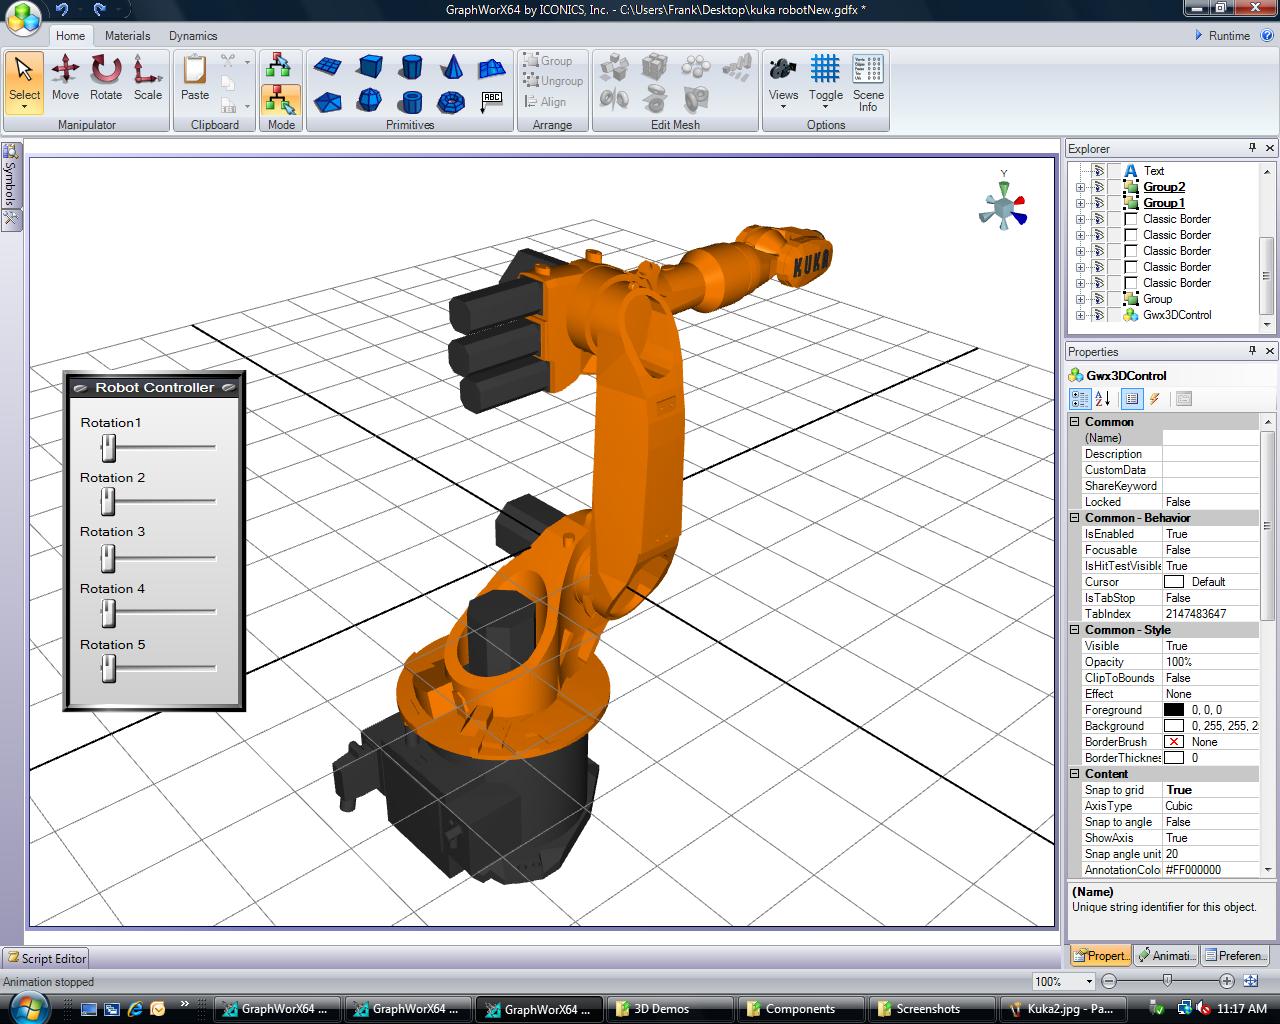Open the Home ribbon tab
This screenshot has width=1280, height=1024.
(70, 35)
